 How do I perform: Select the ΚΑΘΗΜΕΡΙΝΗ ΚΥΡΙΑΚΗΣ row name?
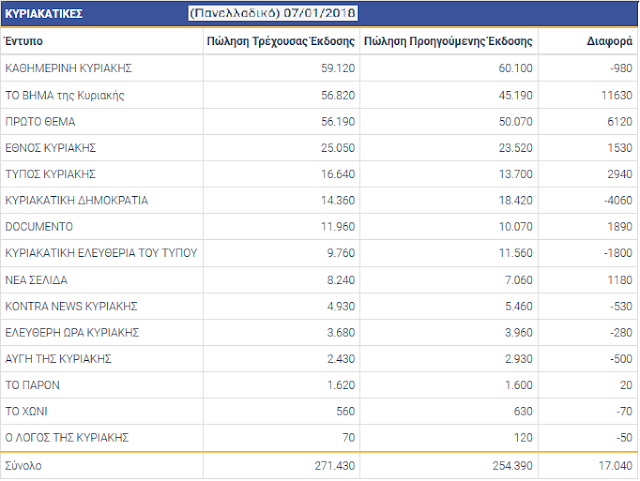pos(69,68)
